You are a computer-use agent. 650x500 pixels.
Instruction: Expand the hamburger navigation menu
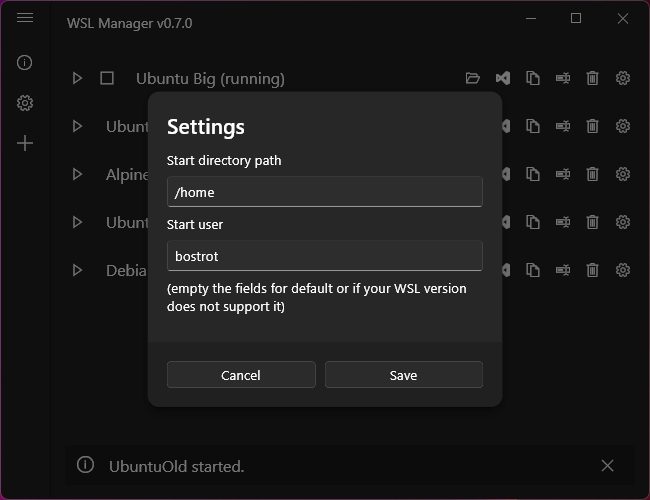(25, 18)
